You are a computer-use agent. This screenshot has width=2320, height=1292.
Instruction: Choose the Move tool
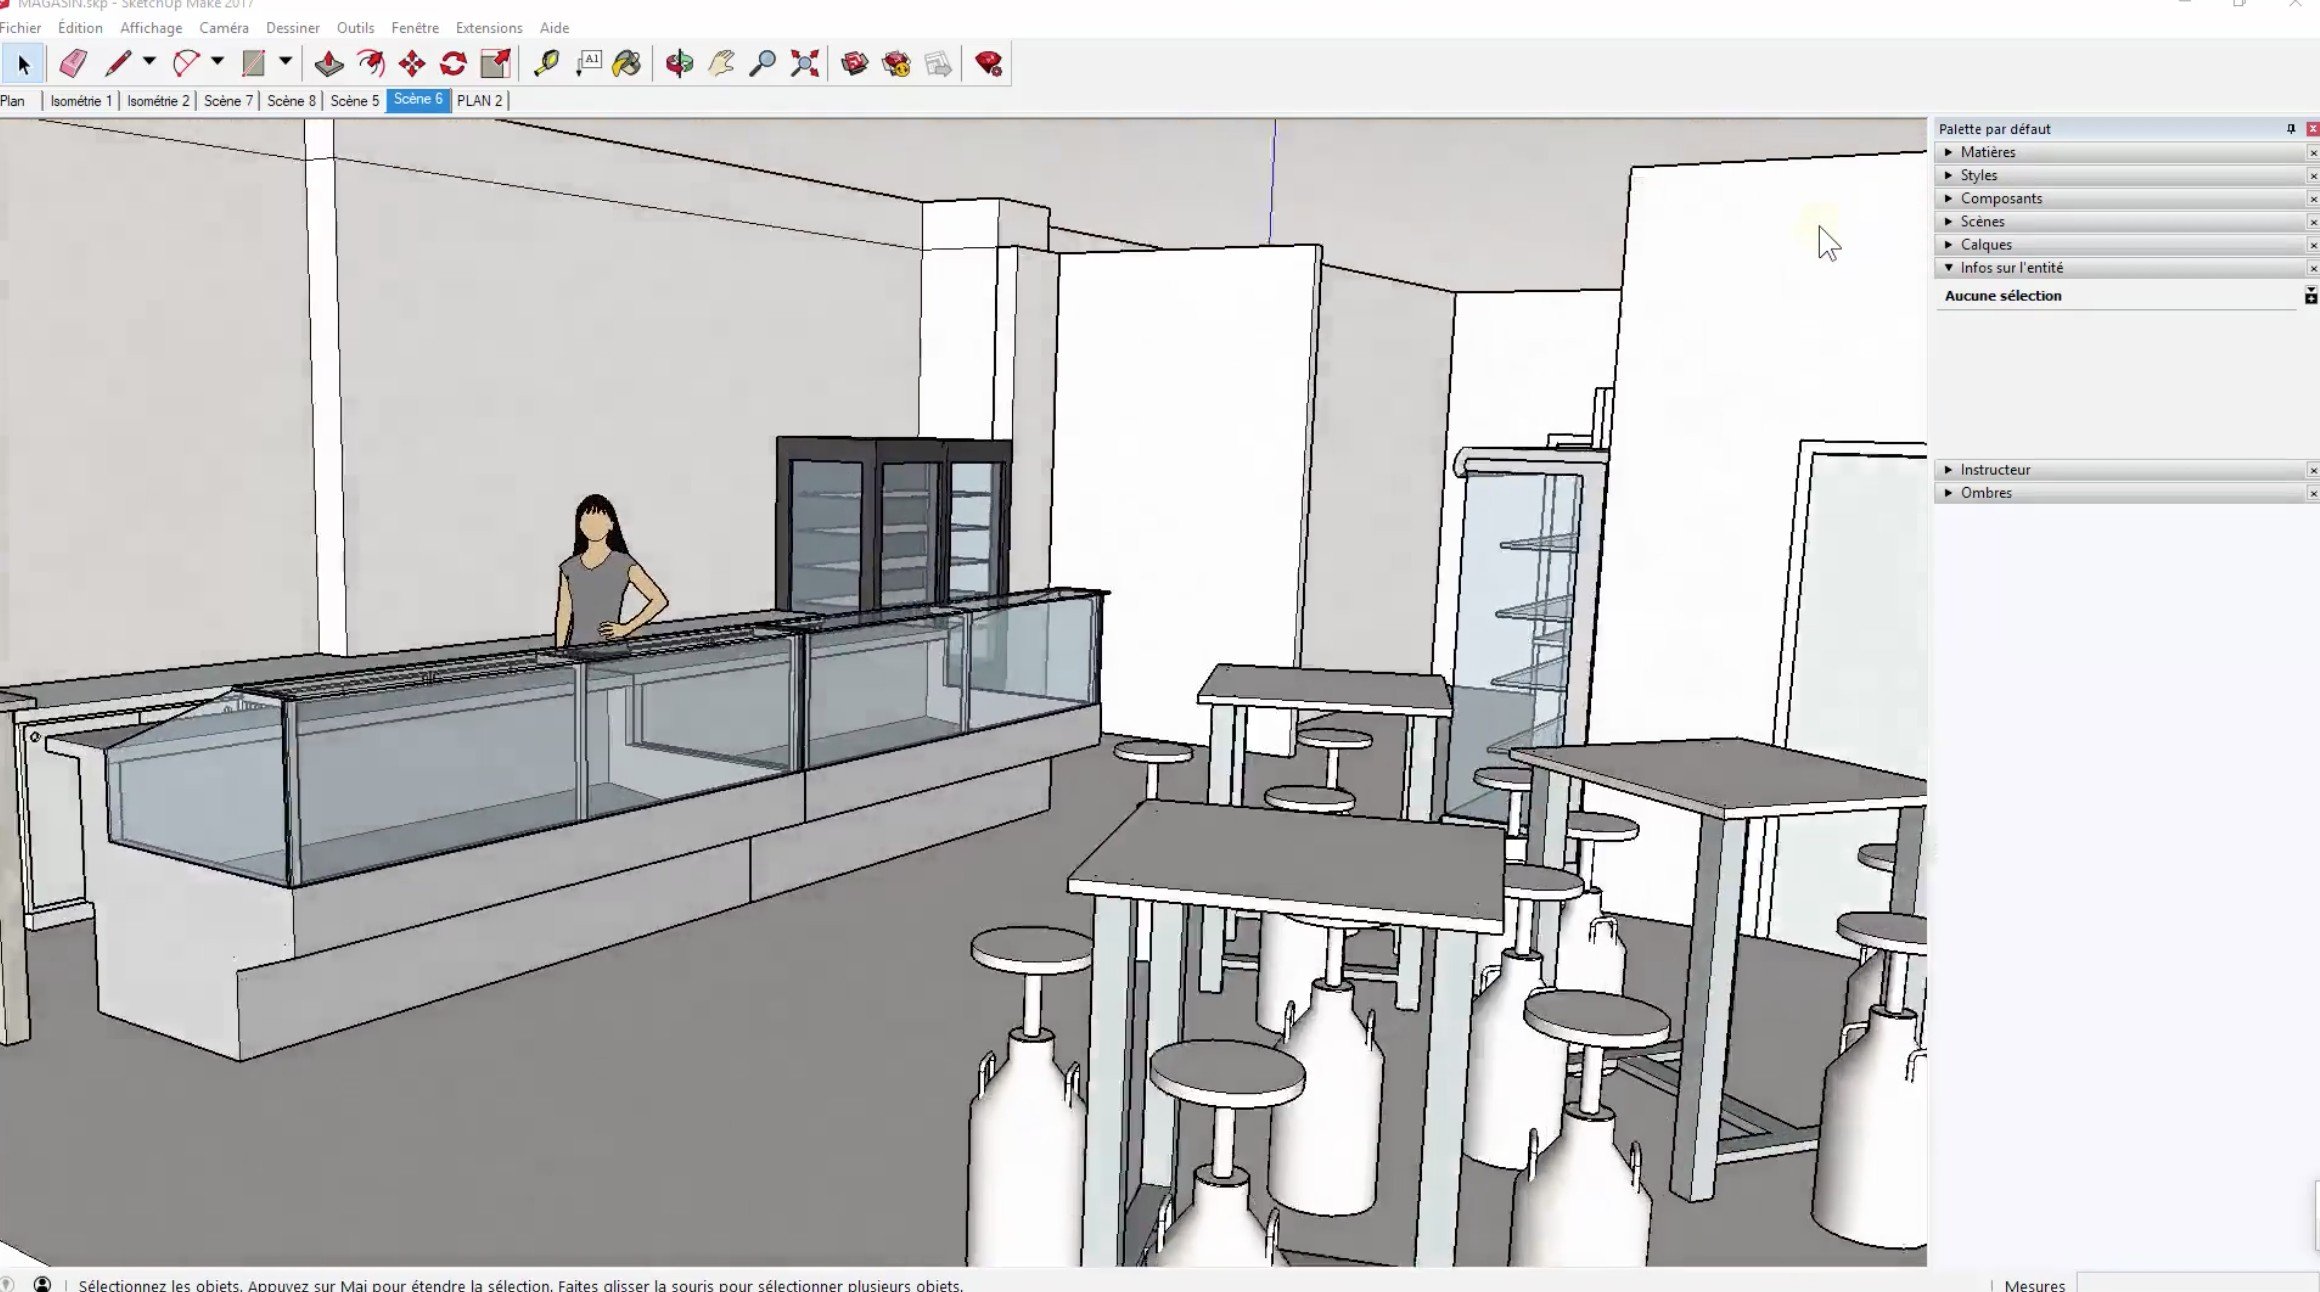412,64
